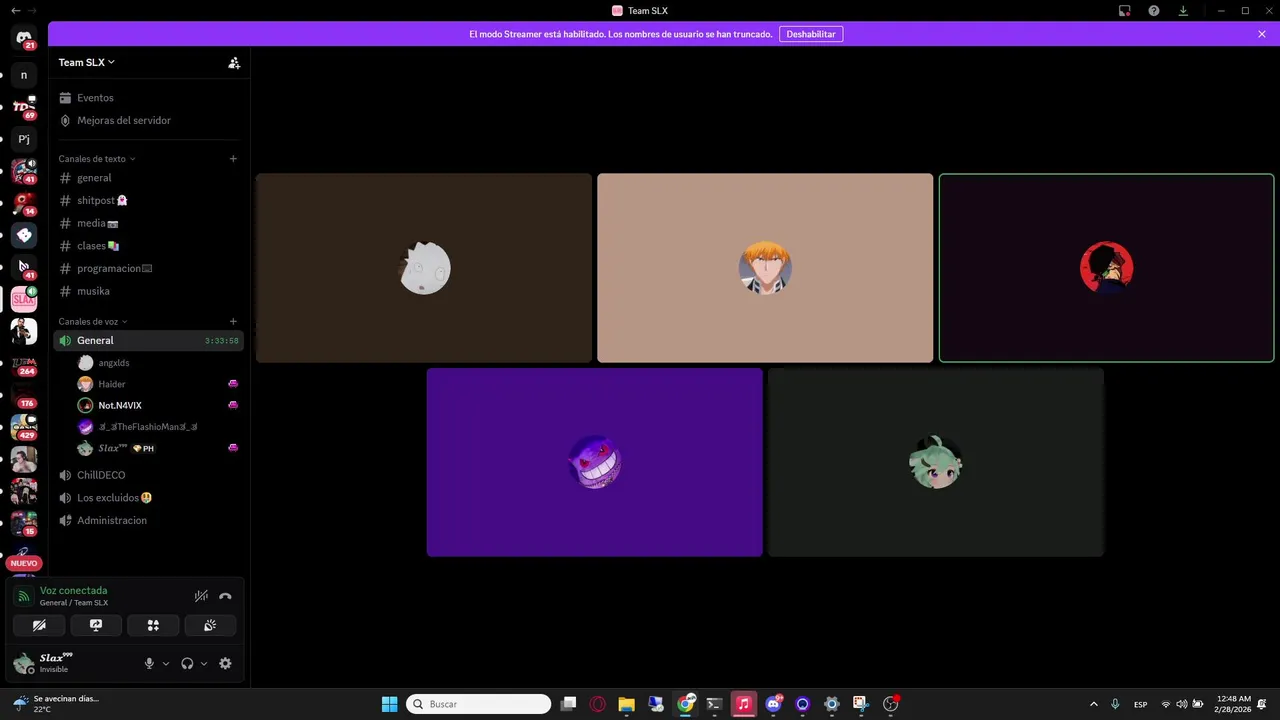The image size is (1280, 720).
Task: Open weather widget in taskbar
Action: click(x=58, y=704)
